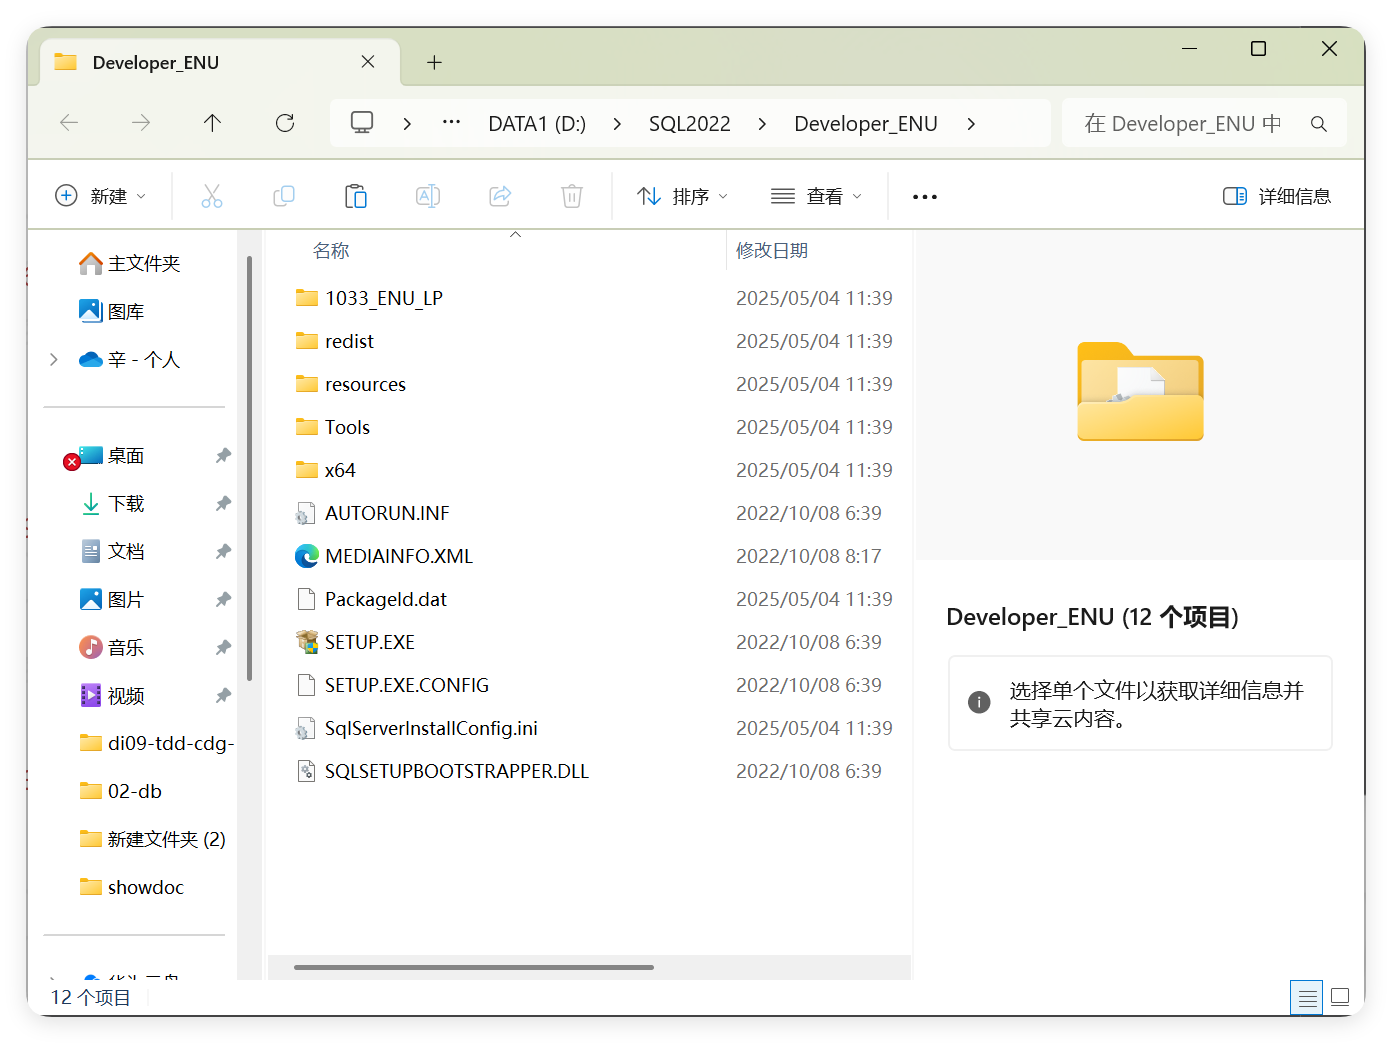
Task: Unpin 视频 using its pin icon
Action: click(223, 695)
